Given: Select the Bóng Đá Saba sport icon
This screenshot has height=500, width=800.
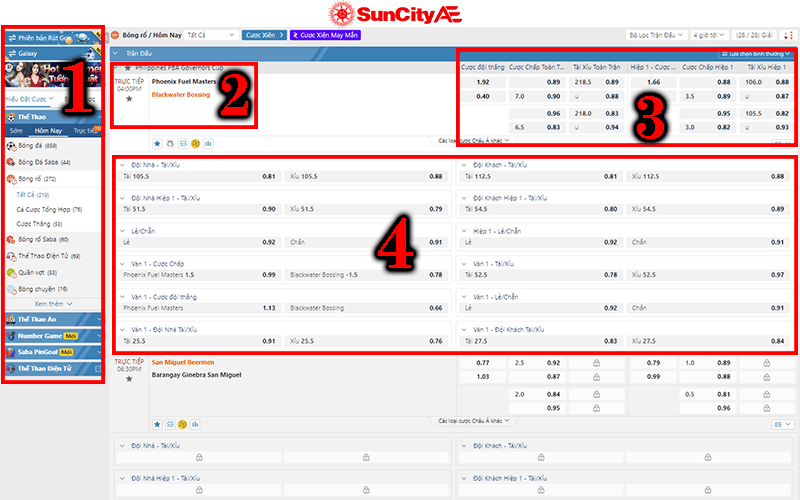Looking at the screenshot, I should coord(11,162).
